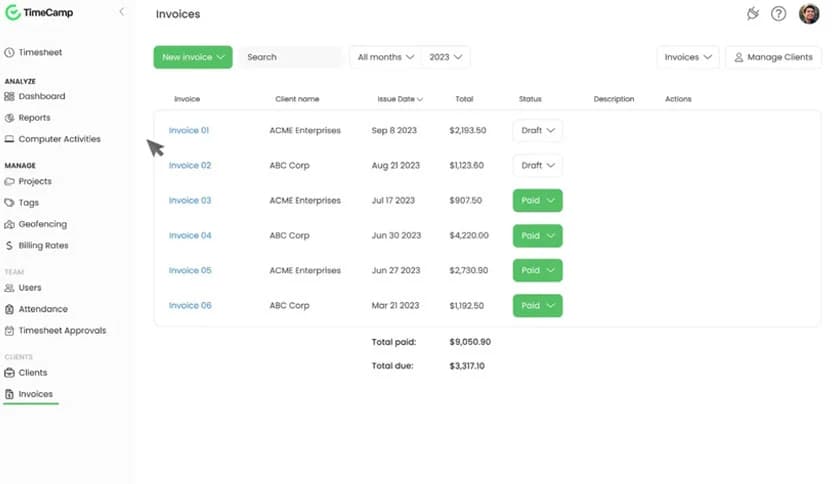Open Paid status dropdown for Invoice 03
Screen dimensions: 836x484
pyautogui.click(x=537, y=200)
